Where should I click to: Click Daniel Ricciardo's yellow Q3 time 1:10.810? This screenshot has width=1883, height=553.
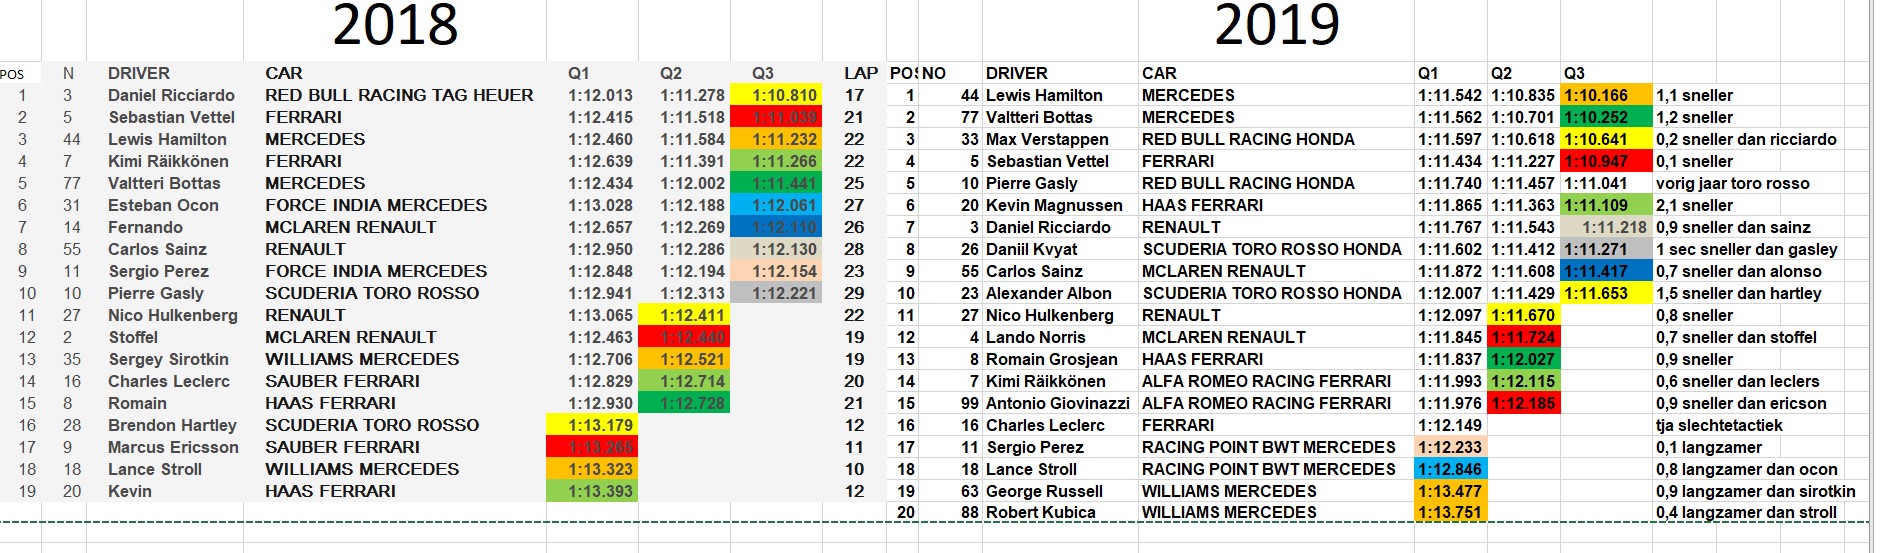point(775,95)
